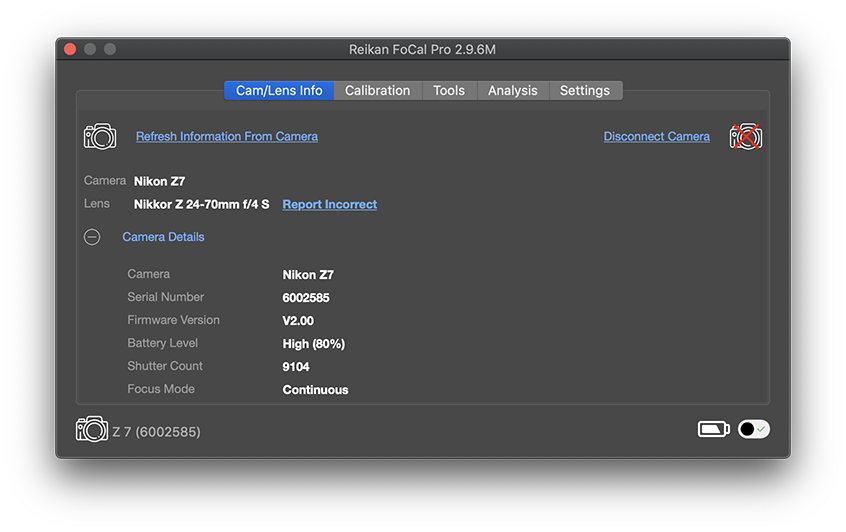846x532 pixels.
Task: Click the camera refresh icon
Action: (100, 137)
